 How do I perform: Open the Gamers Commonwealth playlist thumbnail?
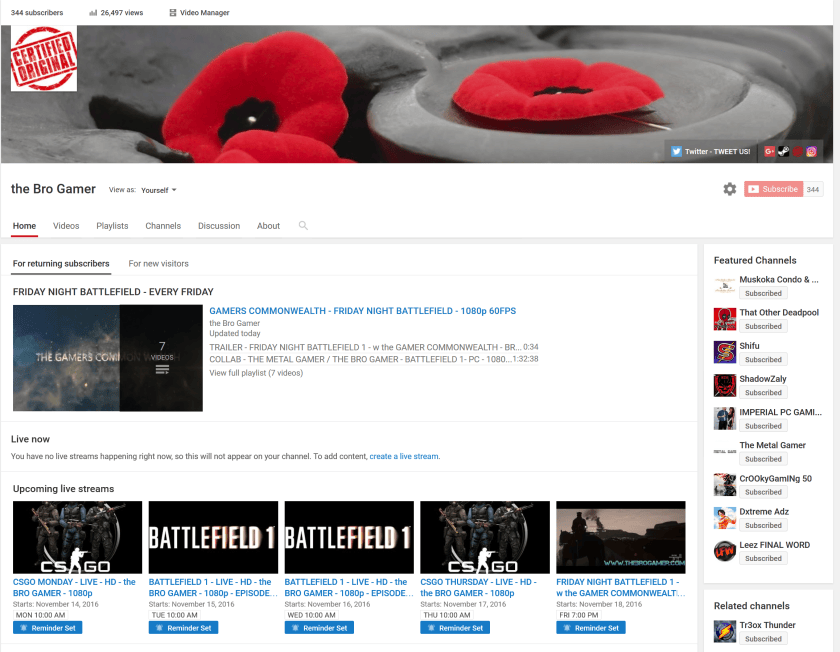tap(108, 358)
